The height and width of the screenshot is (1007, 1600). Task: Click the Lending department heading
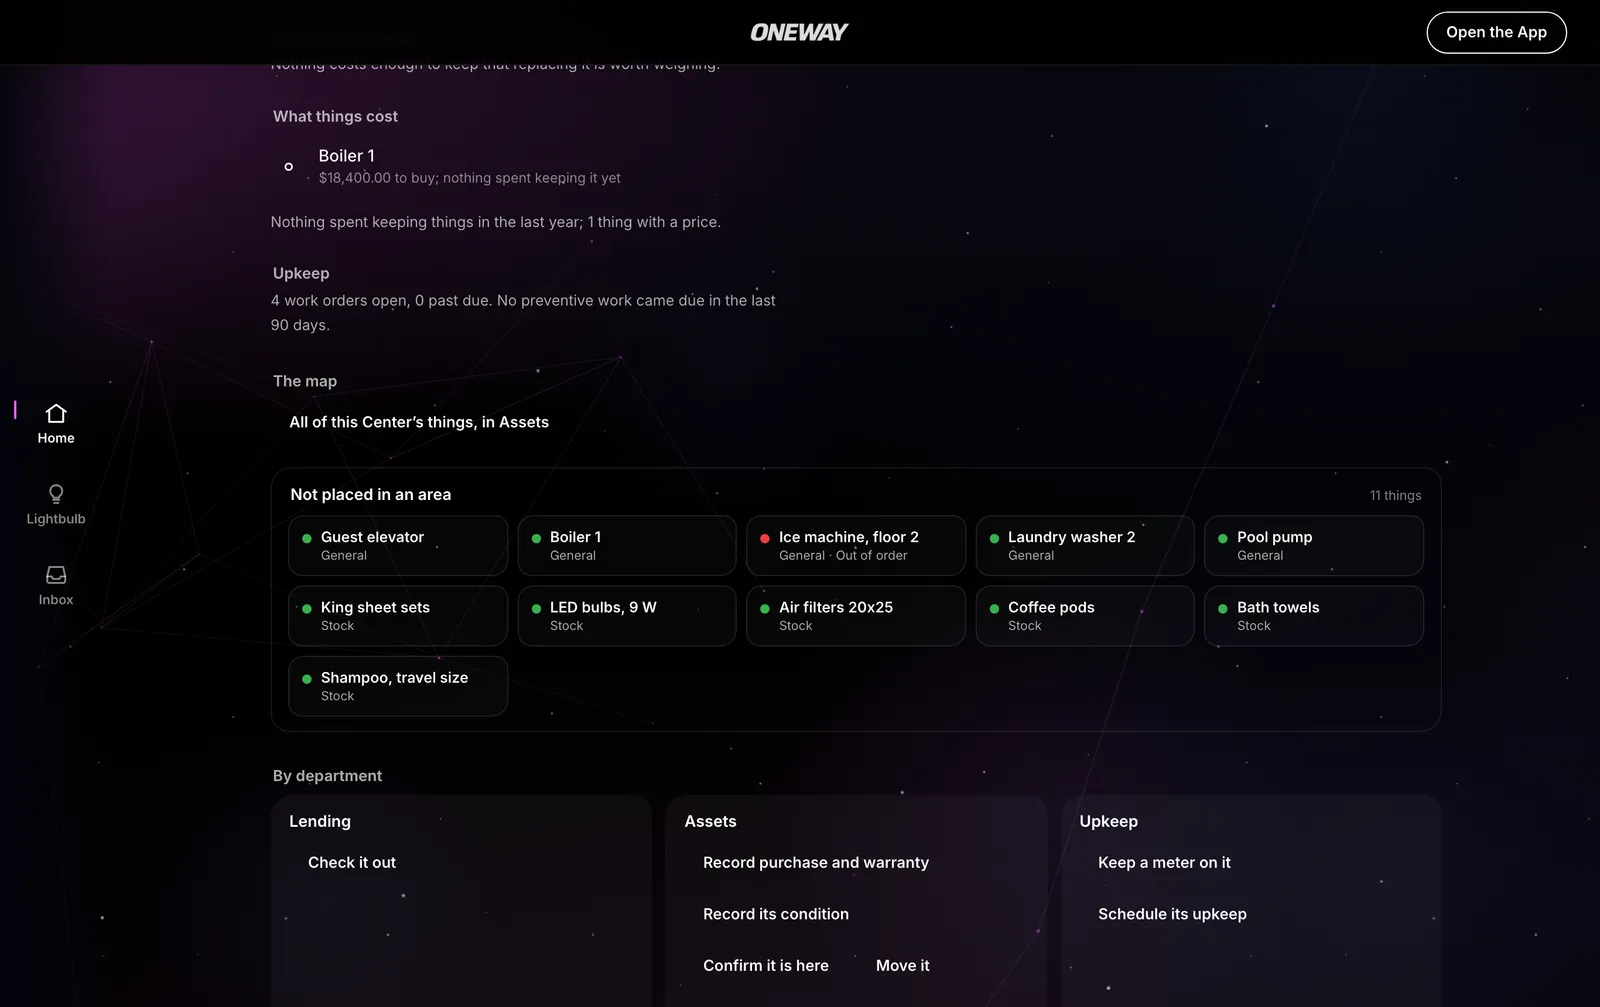[x=320, y=821]
